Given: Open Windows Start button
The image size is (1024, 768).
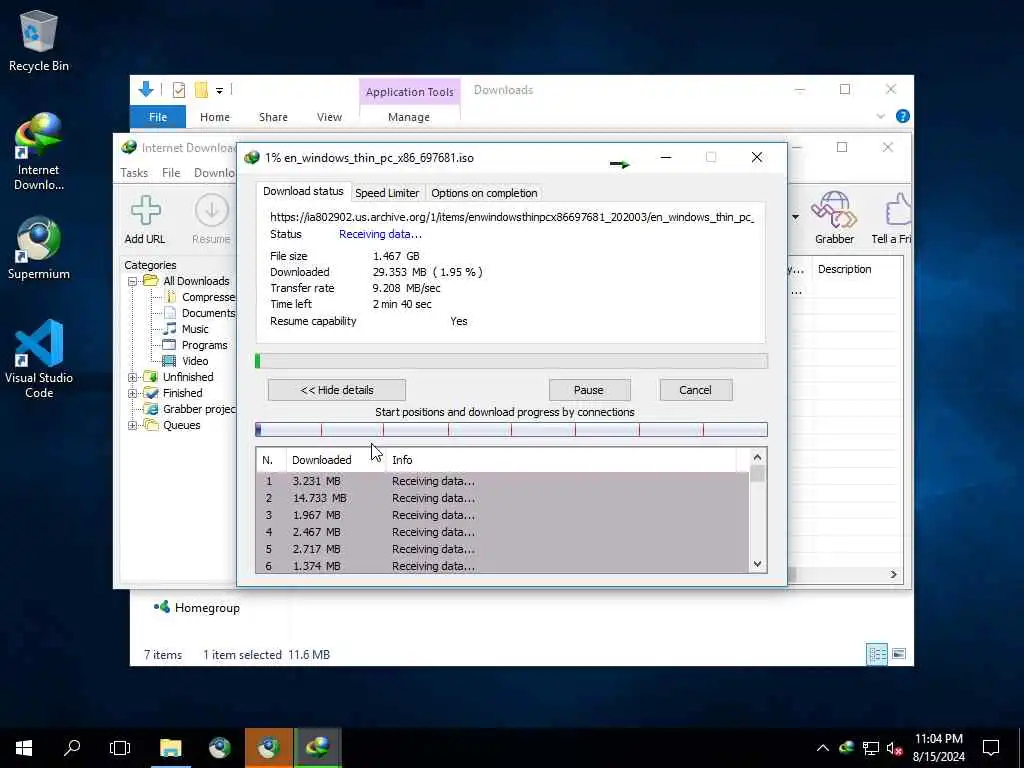Looking at the screenshot, I should [24, 748].
